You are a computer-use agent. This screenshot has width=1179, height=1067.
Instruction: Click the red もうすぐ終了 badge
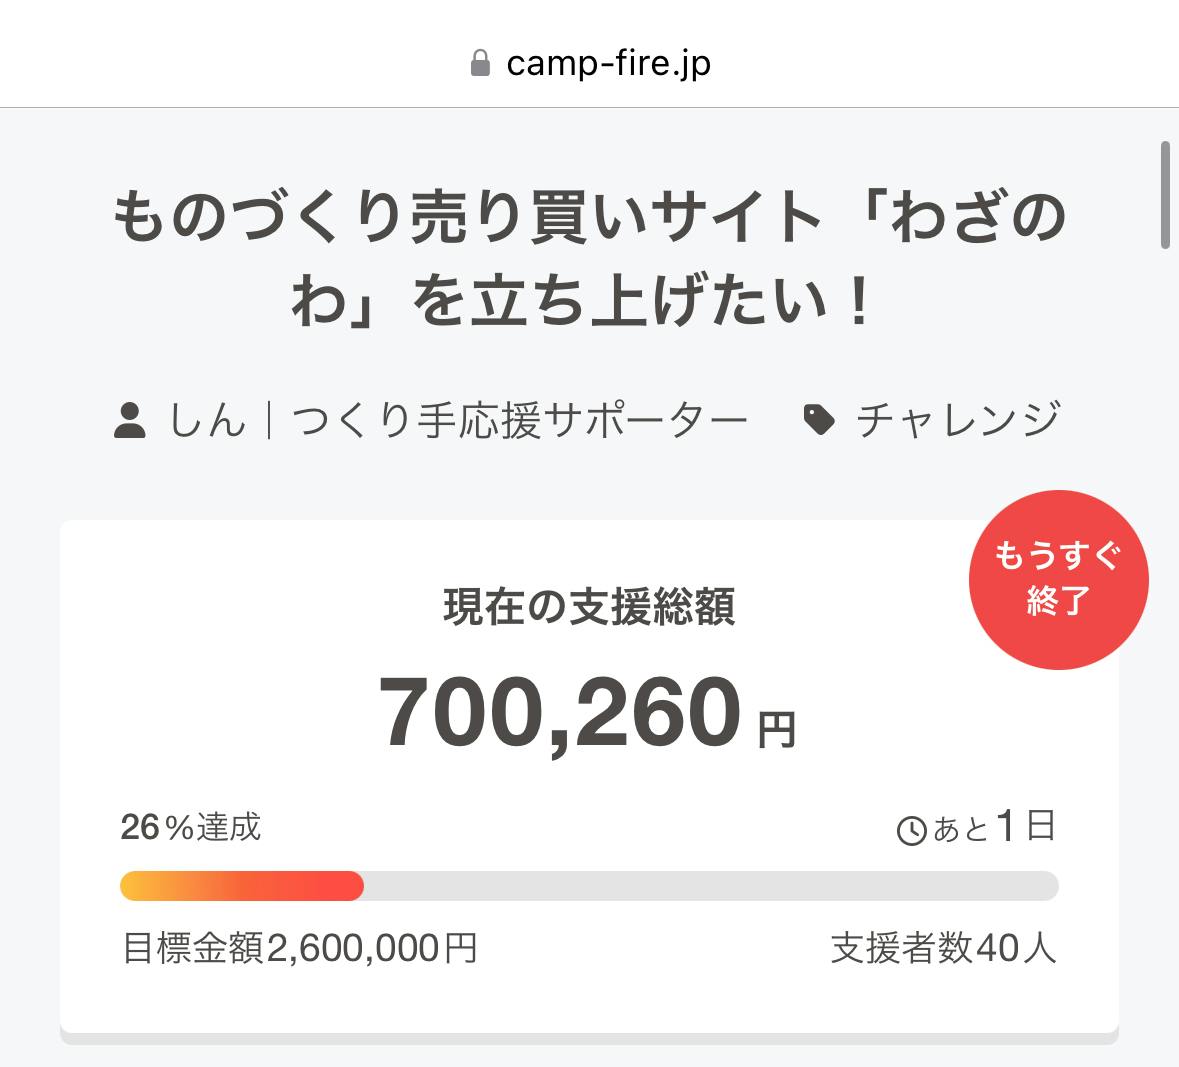click(1058, 580)
